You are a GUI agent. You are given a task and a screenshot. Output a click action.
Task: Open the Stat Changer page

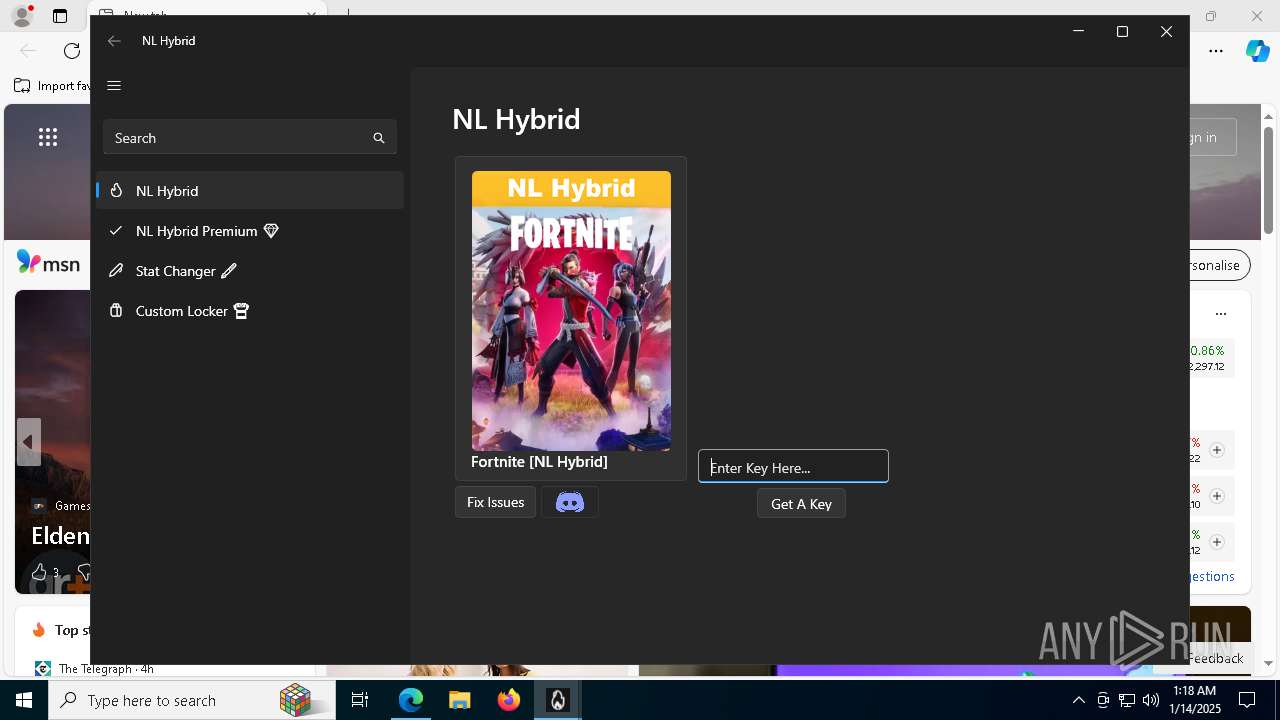tap(250, 271)
